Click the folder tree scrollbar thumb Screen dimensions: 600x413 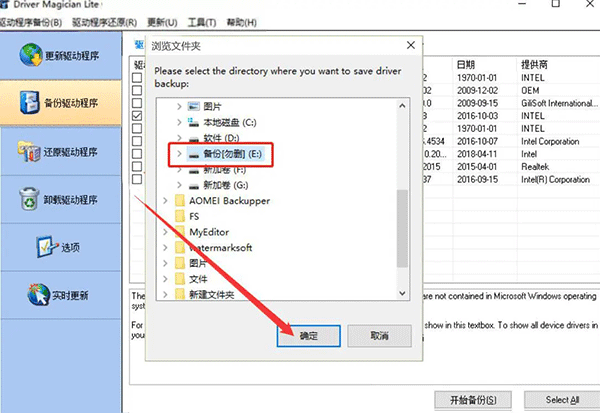pyautogui.click(x=402, y=229)
